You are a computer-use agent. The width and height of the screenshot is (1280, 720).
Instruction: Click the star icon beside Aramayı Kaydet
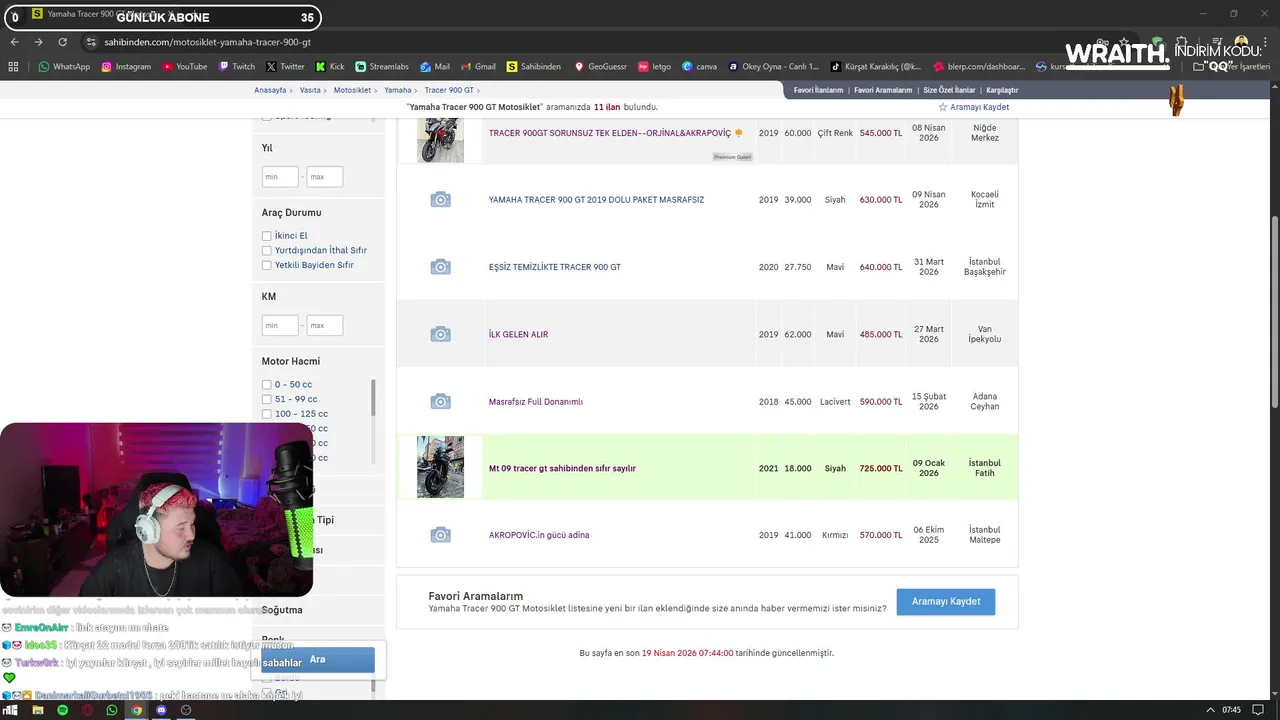[942, 107]
